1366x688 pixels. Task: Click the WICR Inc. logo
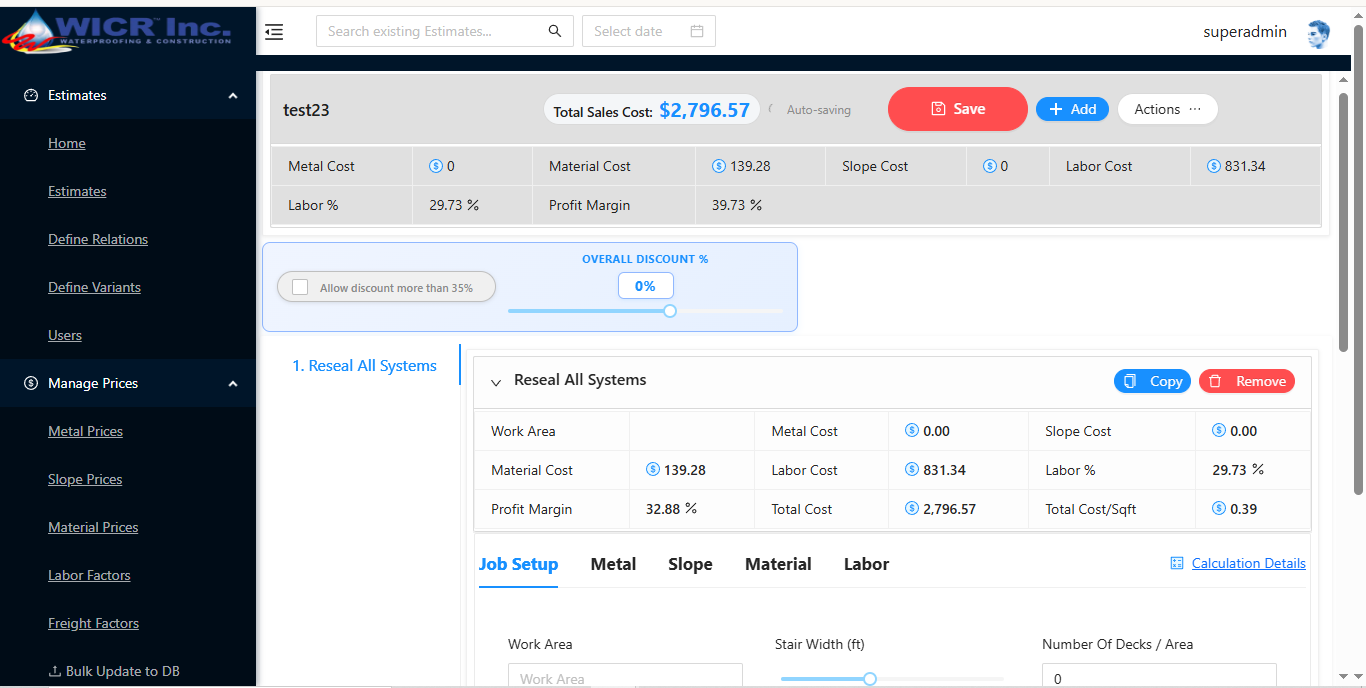coord(117,30)
